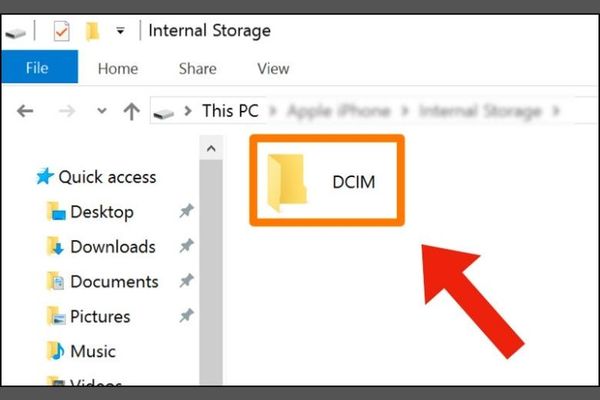Screen dimensions: 600x400
Task: Click the navigation pane scroll up arrow
Action: [211, 148]
